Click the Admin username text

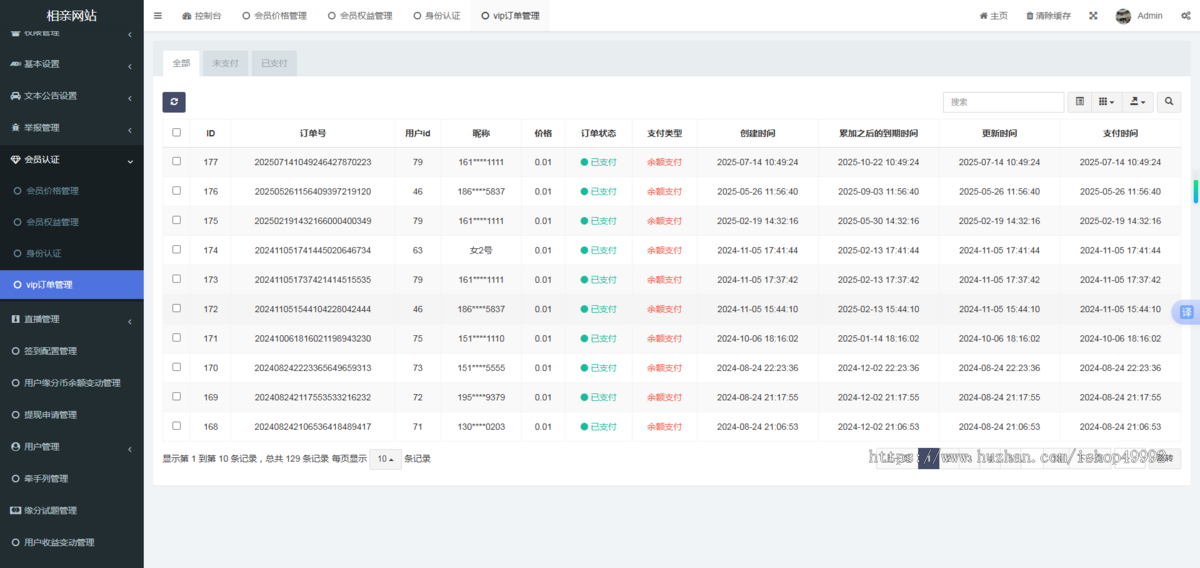(1150, 16)
